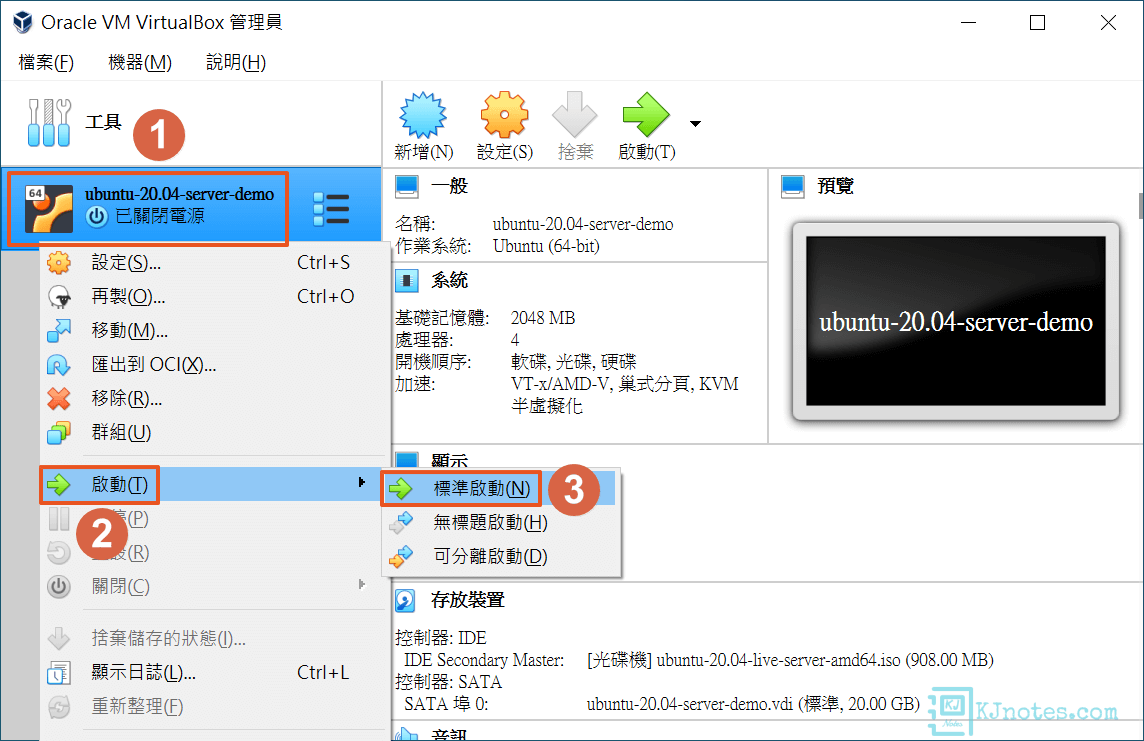Click the 捨棄 discard toolbar icon
The width and height of the screenshot is (1144, 741).
(x=575, y=115)
